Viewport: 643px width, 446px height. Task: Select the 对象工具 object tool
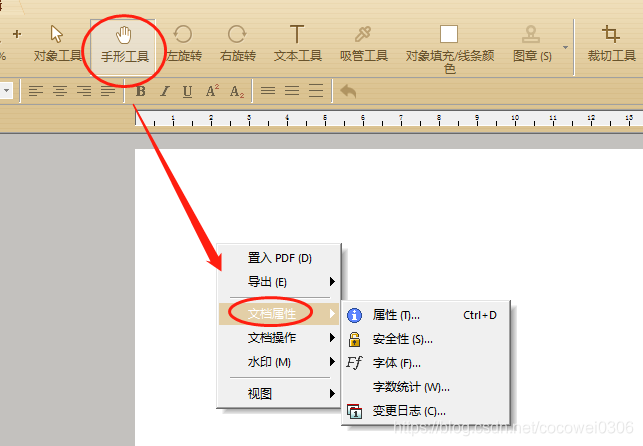tap(57, 44)
